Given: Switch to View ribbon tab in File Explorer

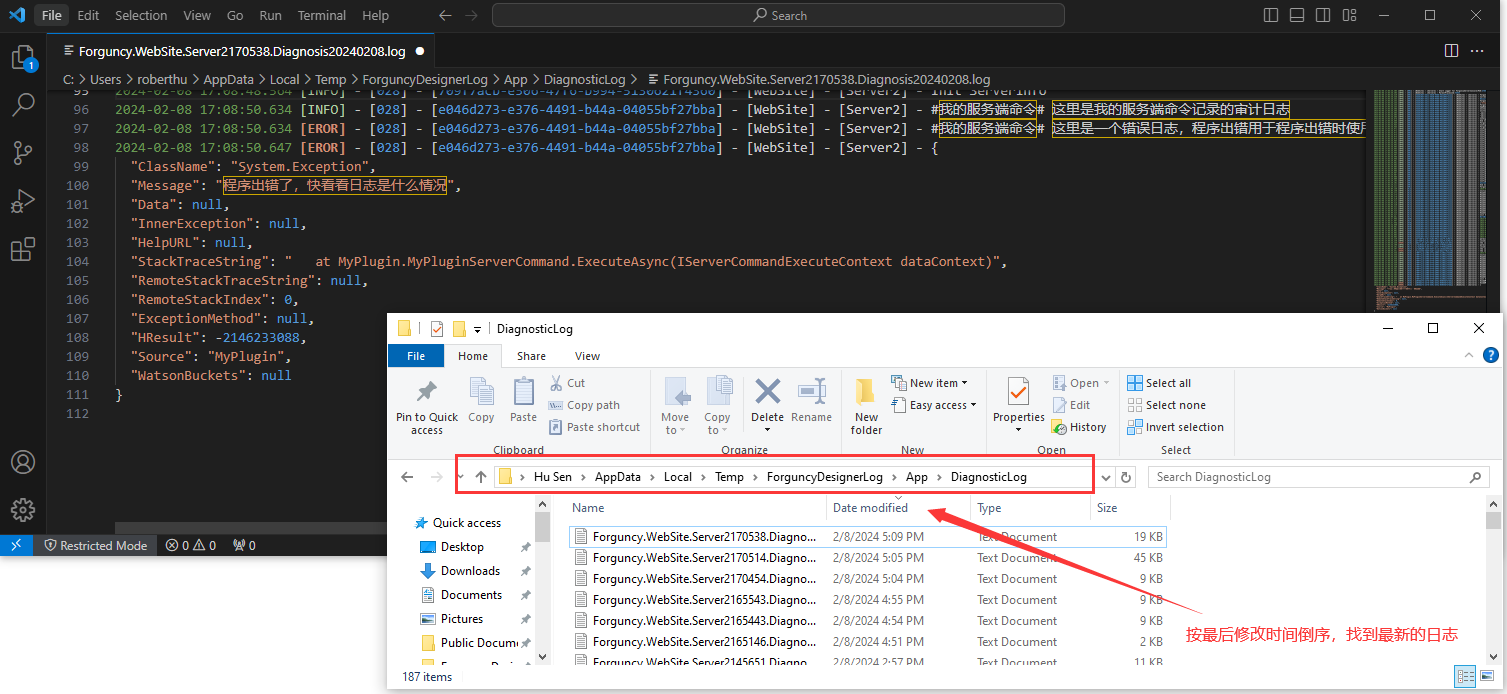Looking at the screenshot, I should [588, 356].
